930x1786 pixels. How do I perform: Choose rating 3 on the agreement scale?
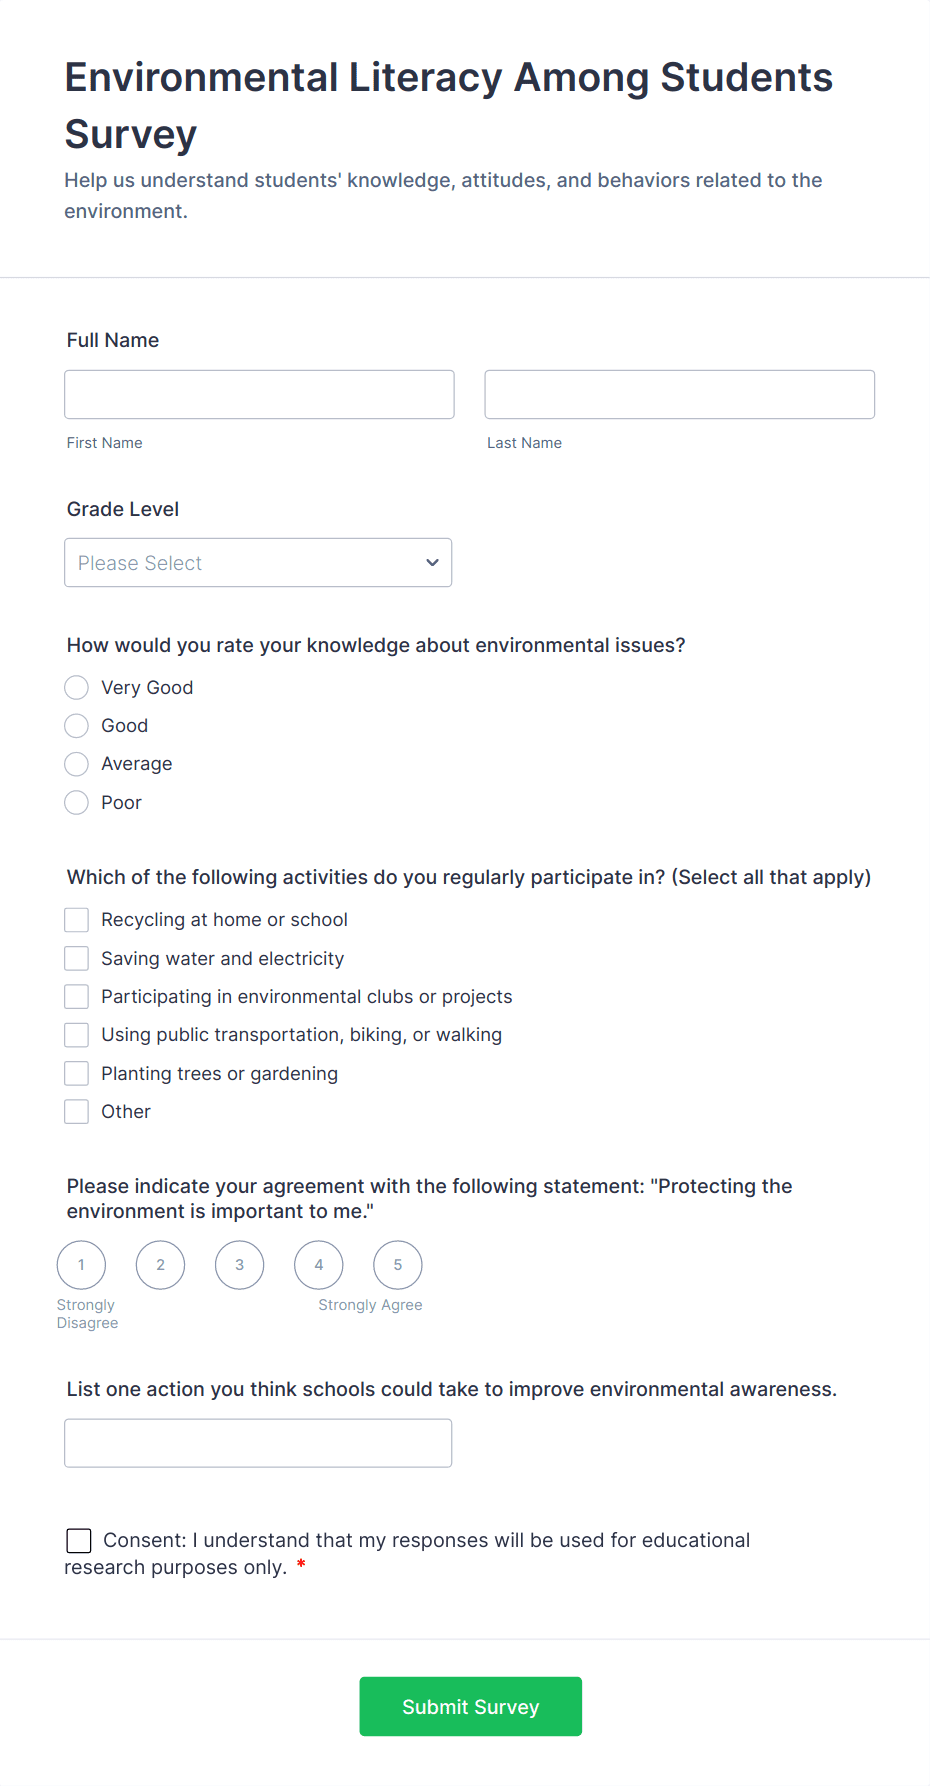coord(239,1264)
